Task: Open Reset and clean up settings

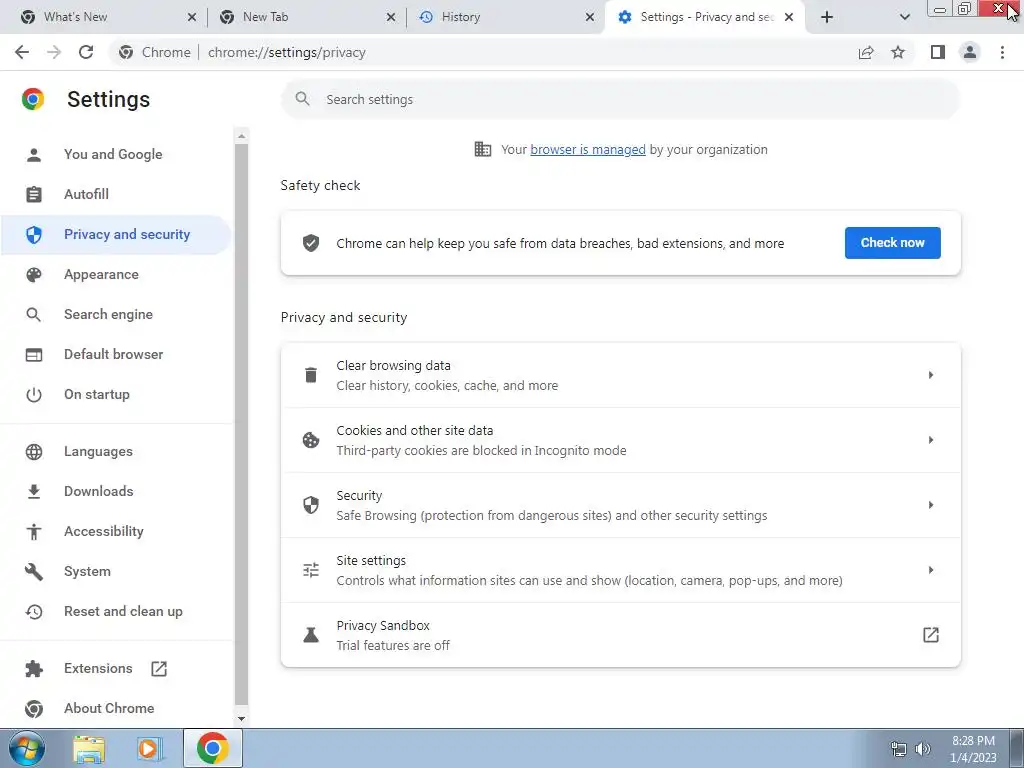Action: pyautogui.click(x=116, y=611)
